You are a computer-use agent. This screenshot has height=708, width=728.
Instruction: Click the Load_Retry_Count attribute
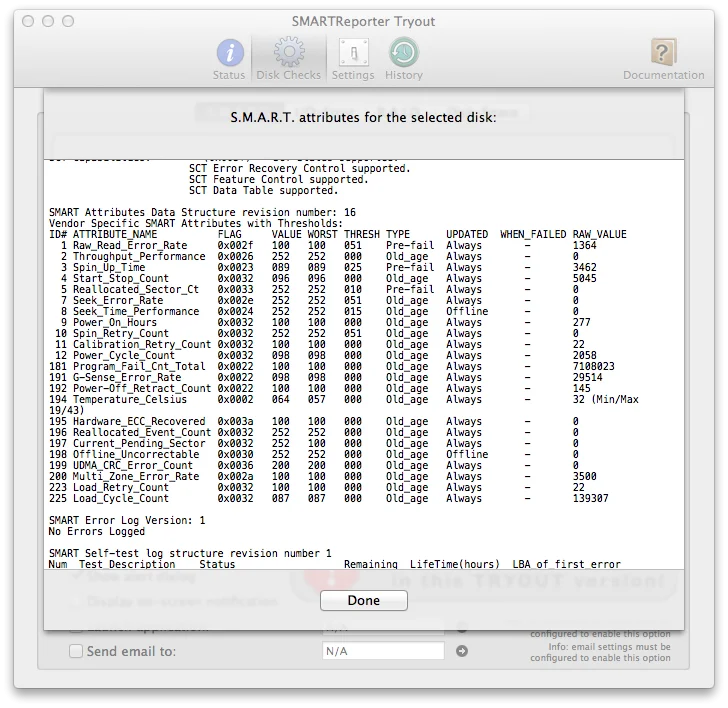(121, 487)
